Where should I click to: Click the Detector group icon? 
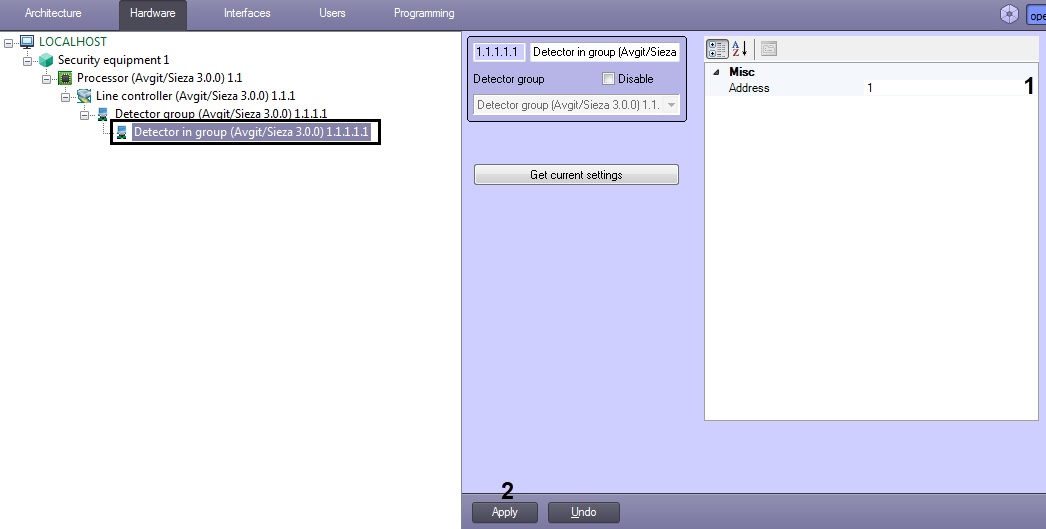point(103,114)
